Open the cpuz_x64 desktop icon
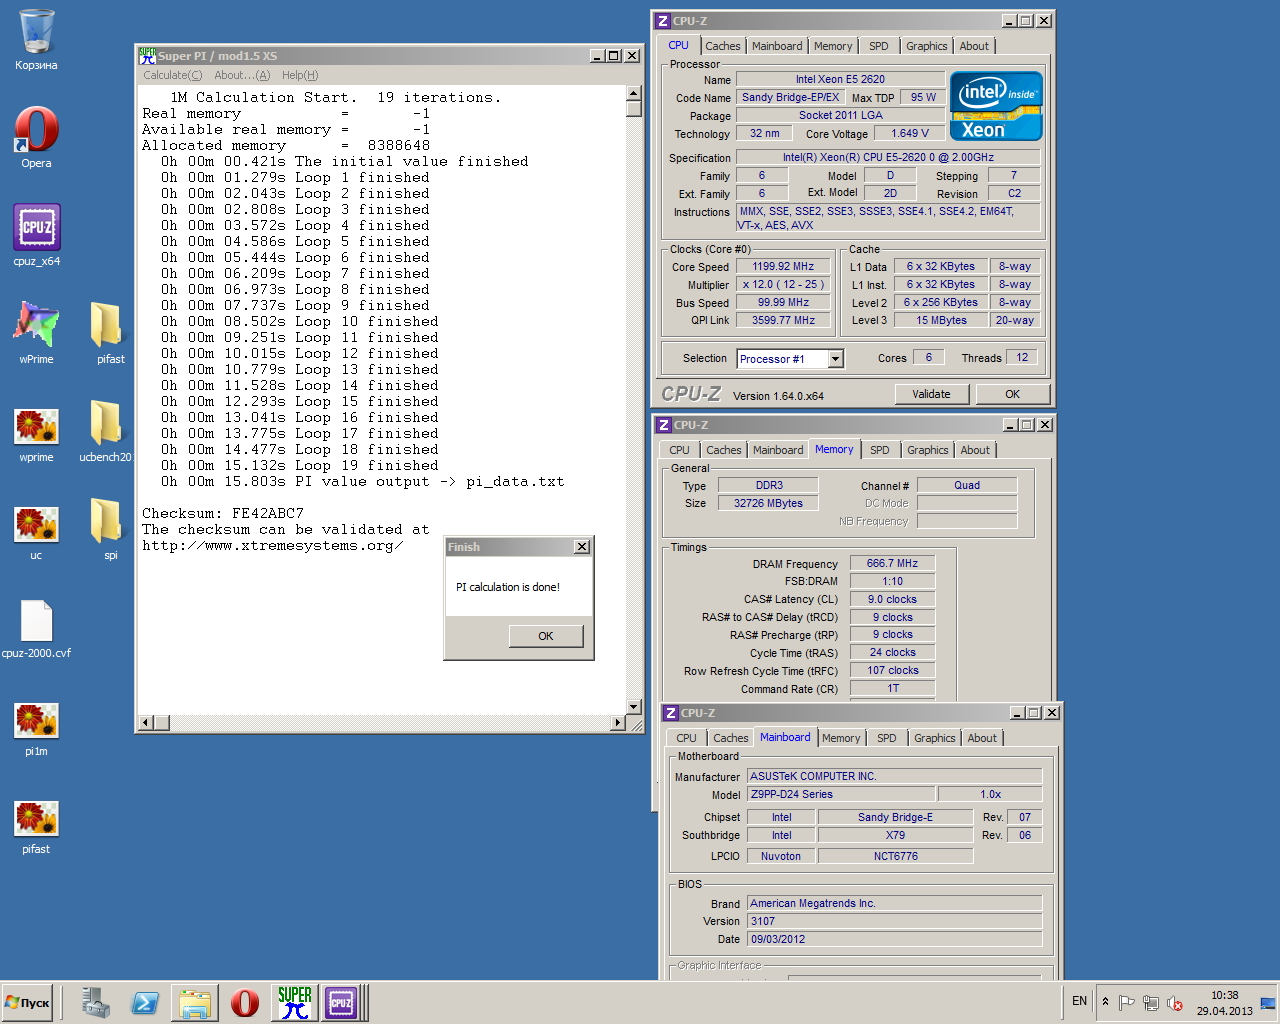 [36, 236]
